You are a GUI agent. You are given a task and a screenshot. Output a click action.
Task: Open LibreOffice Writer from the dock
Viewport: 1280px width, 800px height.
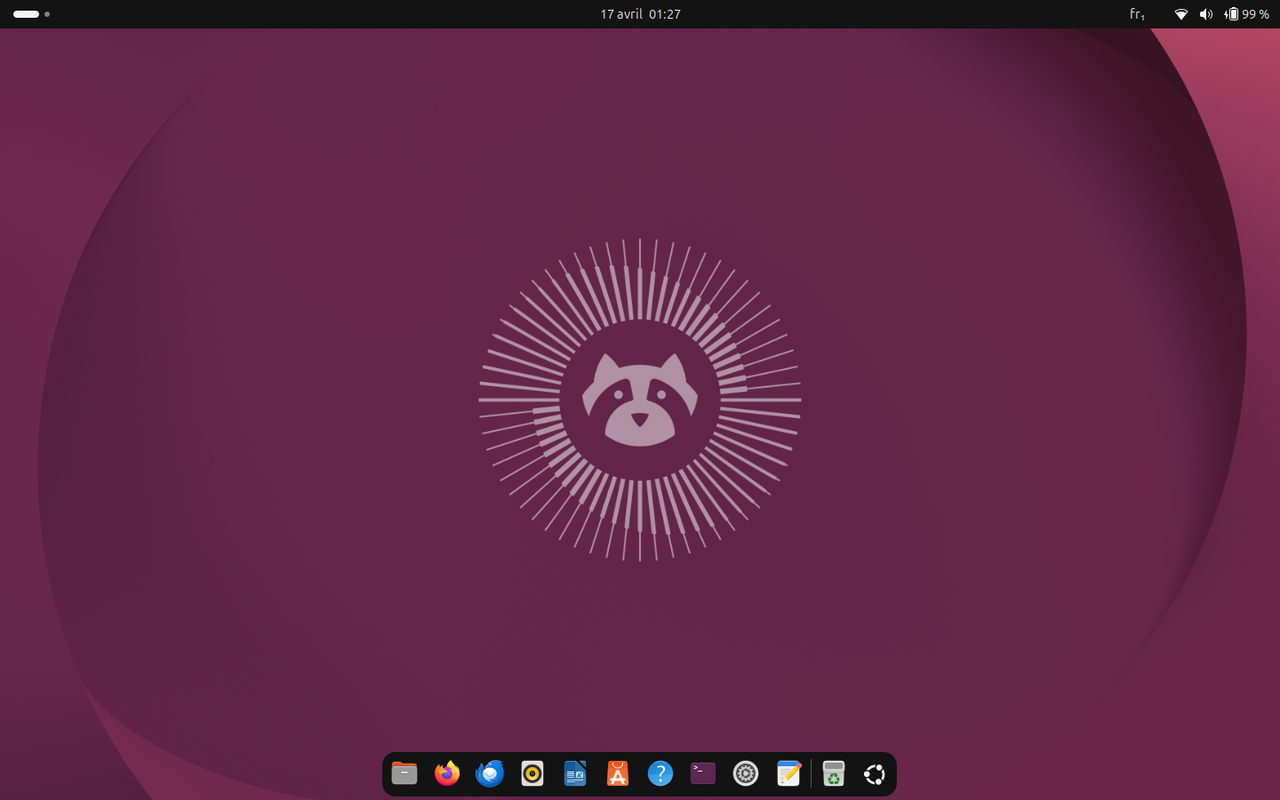[x=575, y=773]
